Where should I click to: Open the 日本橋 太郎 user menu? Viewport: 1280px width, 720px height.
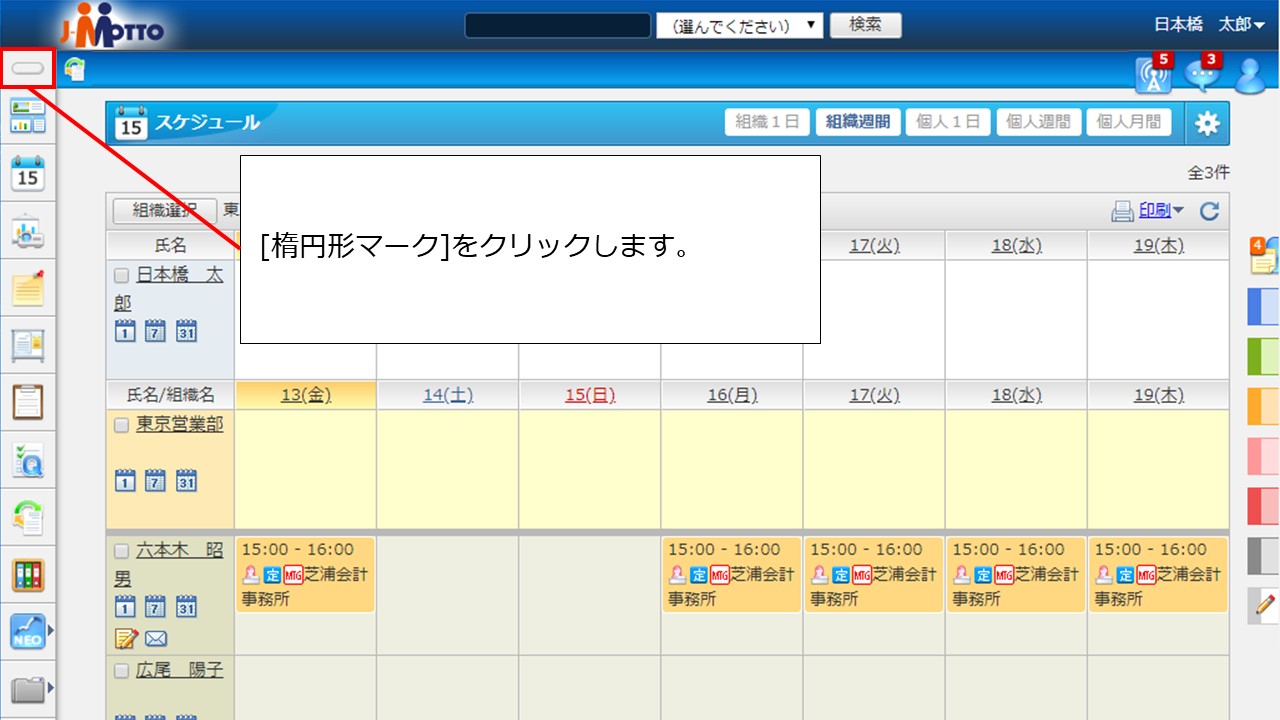pyautogui.click(x=1210, y=24)
